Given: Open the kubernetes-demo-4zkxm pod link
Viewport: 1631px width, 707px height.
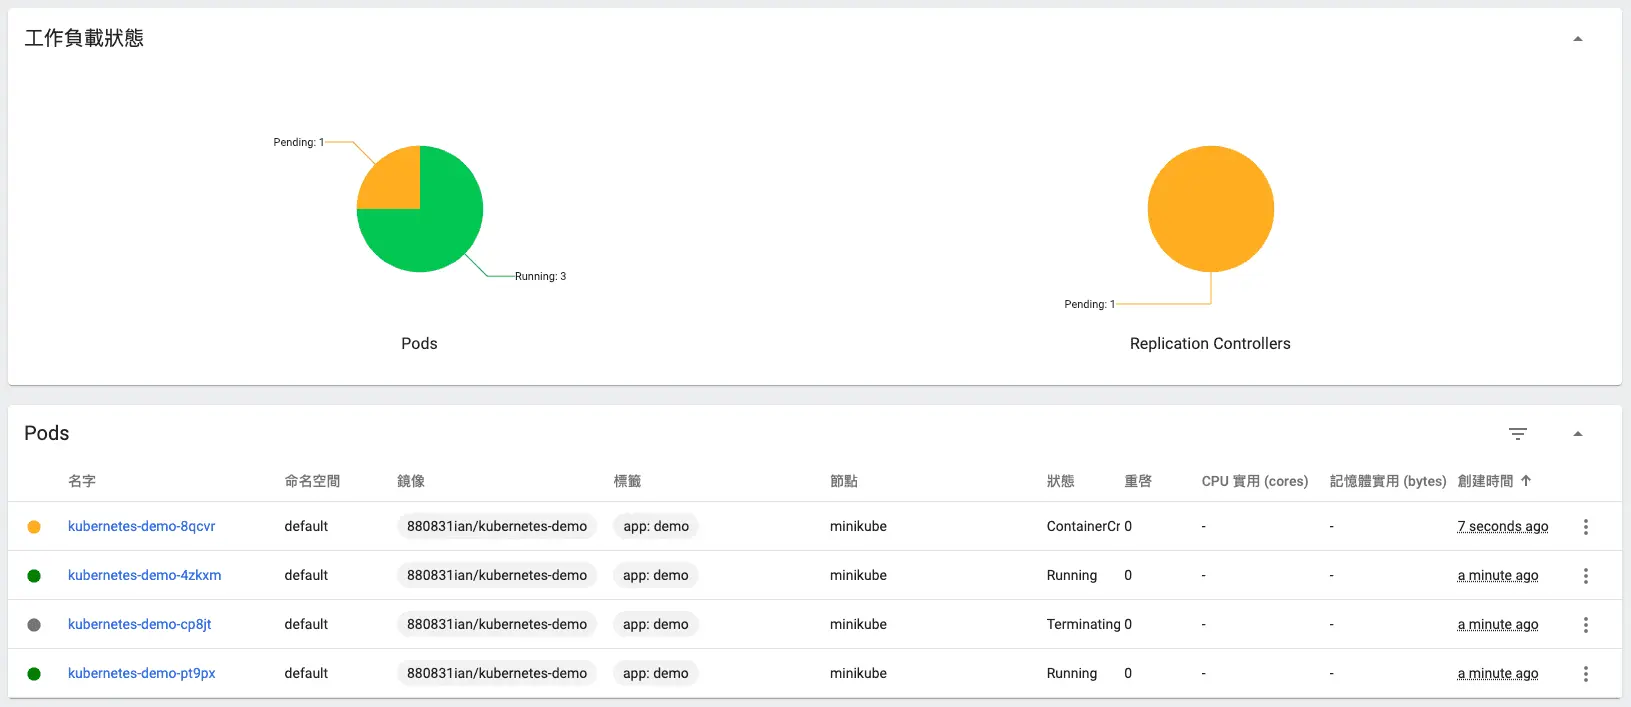Looking at the screenshot, I should (144, 575).
